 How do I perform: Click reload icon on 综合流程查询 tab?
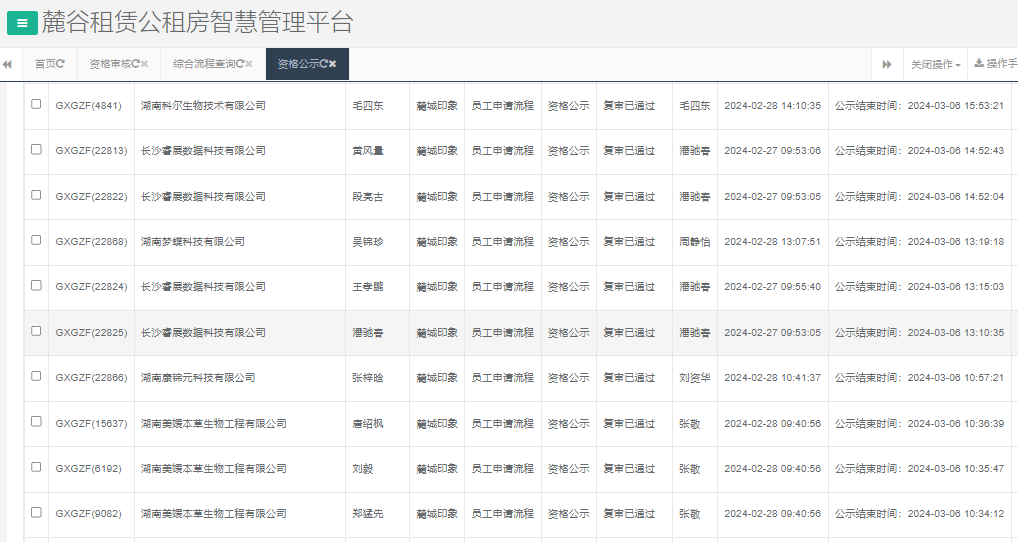tap(240, 64)
